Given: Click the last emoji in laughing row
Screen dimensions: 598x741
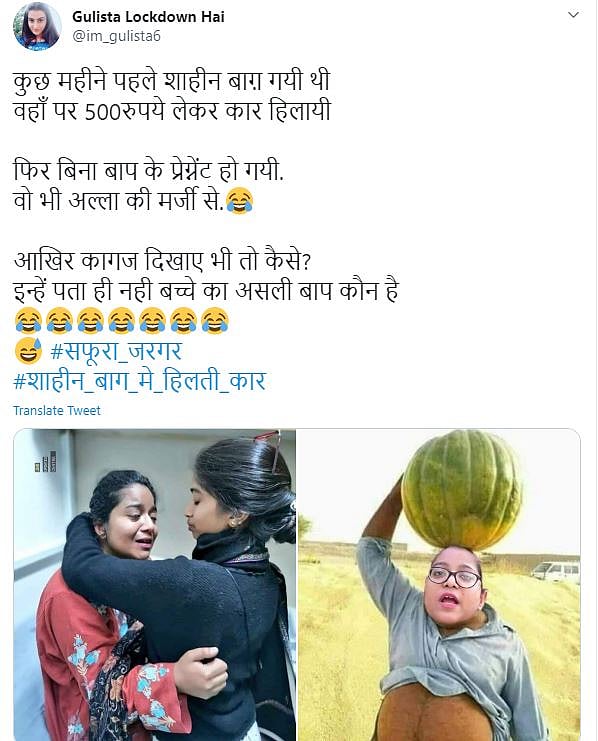Looking at the screenshot, I should (x=215, y=321).
